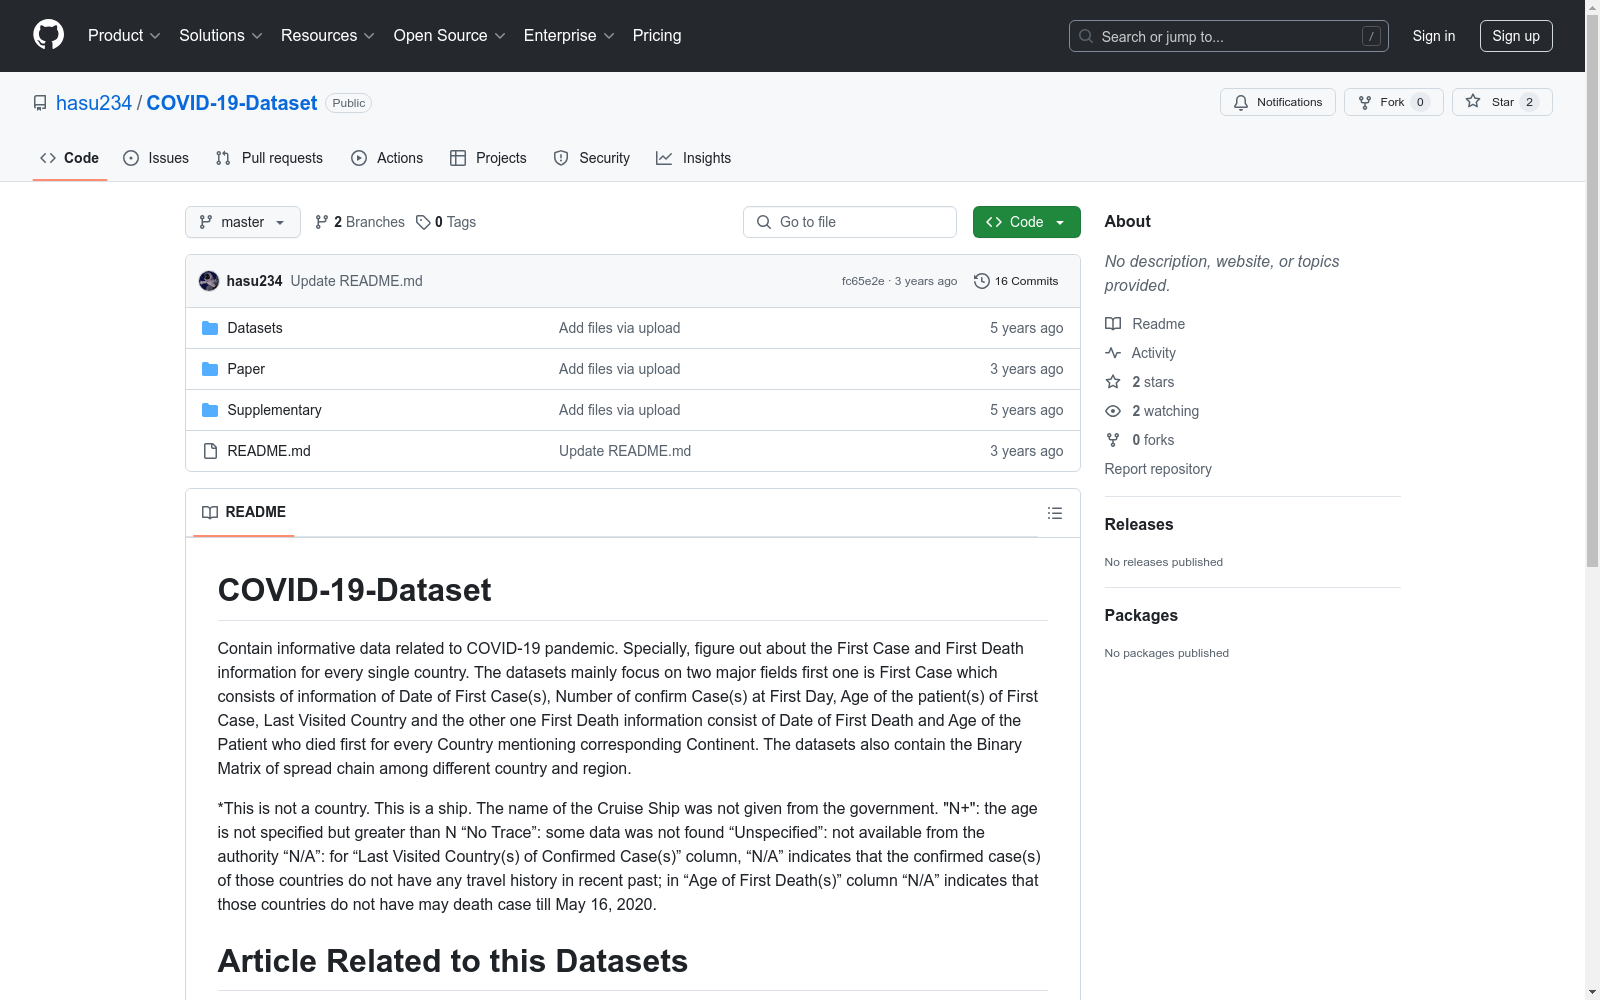Screen dimensions: 1600x1000
Task: Click the Search or jump to field
Action: [x=1229, y=36]
